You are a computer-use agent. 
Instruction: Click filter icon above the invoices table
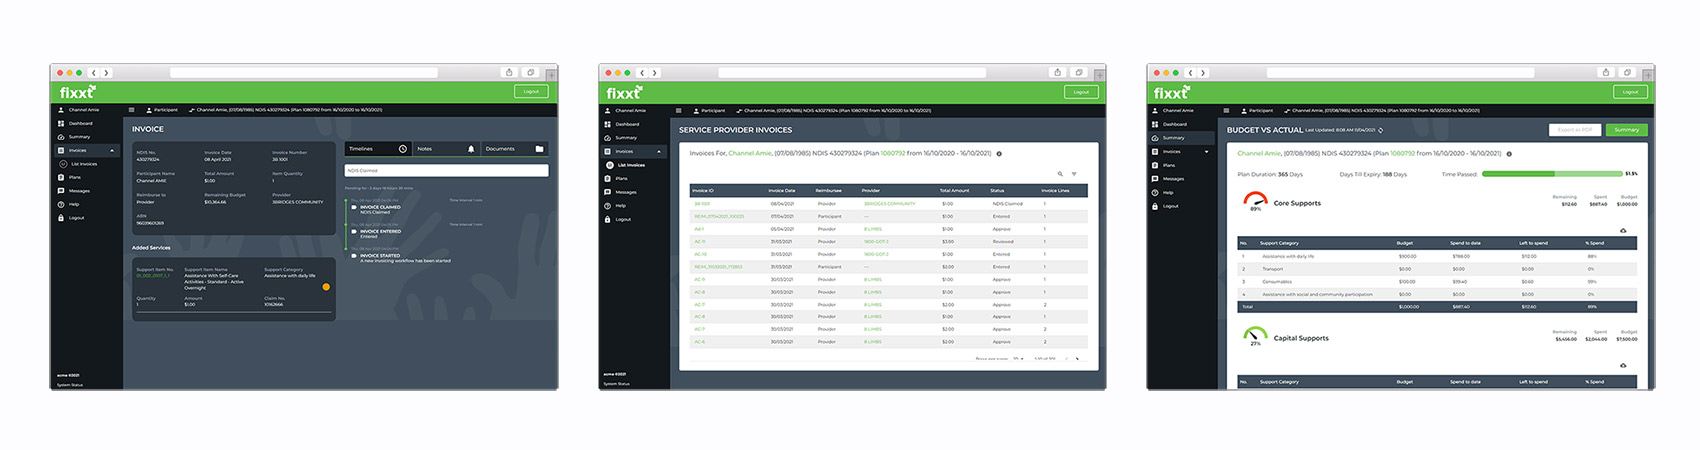pos(1074,174)
